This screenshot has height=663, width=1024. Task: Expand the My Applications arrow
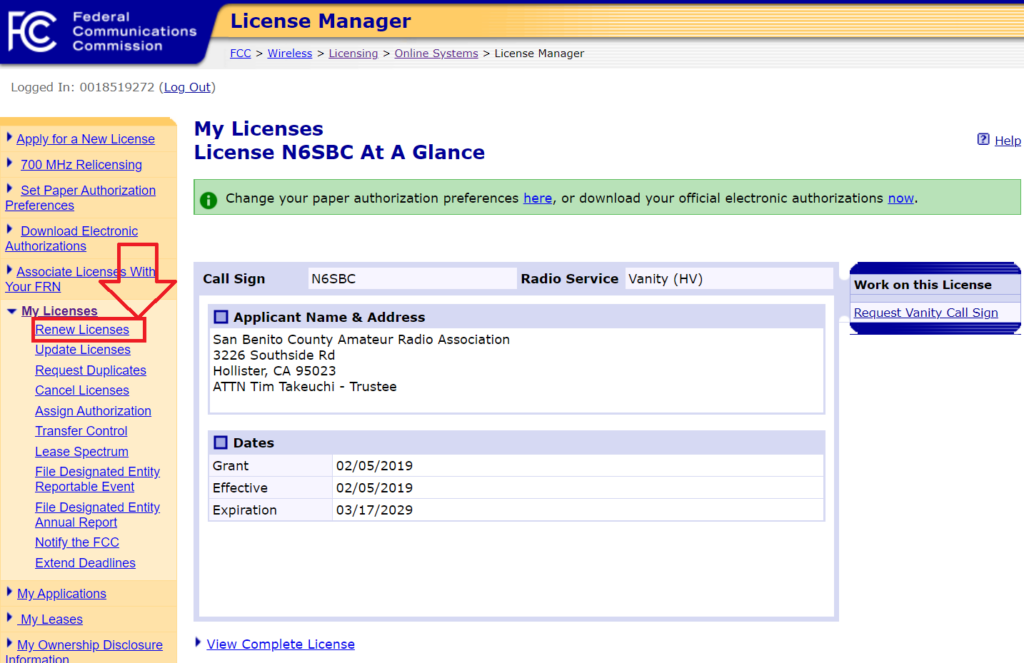tap(9, 592)
